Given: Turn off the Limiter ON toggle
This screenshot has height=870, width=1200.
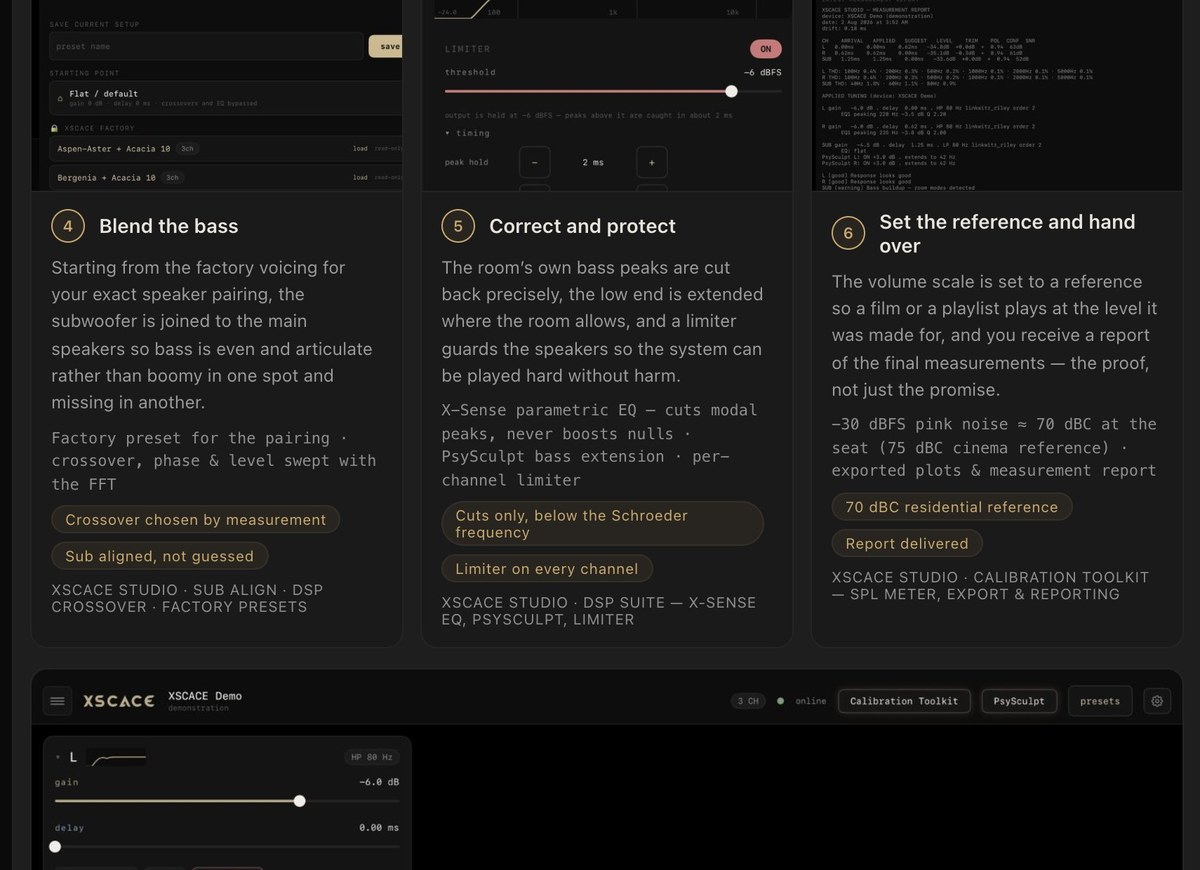Looking at the screenshot, I should (766, 49).
